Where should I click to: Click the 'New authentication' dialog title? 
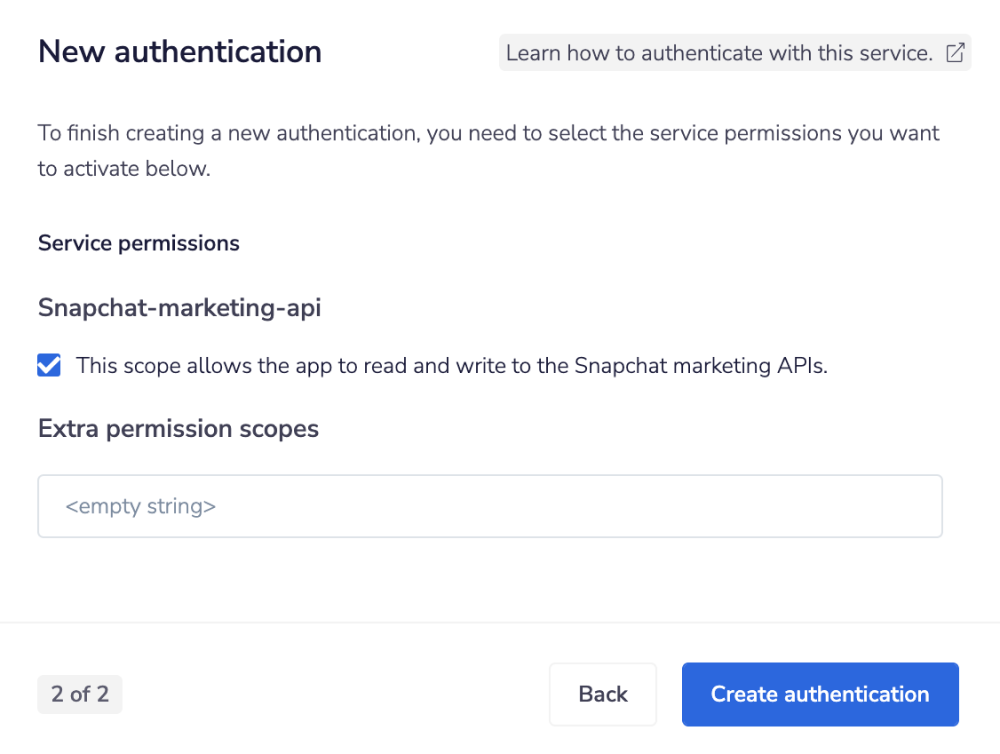click(x=180, y=51)
